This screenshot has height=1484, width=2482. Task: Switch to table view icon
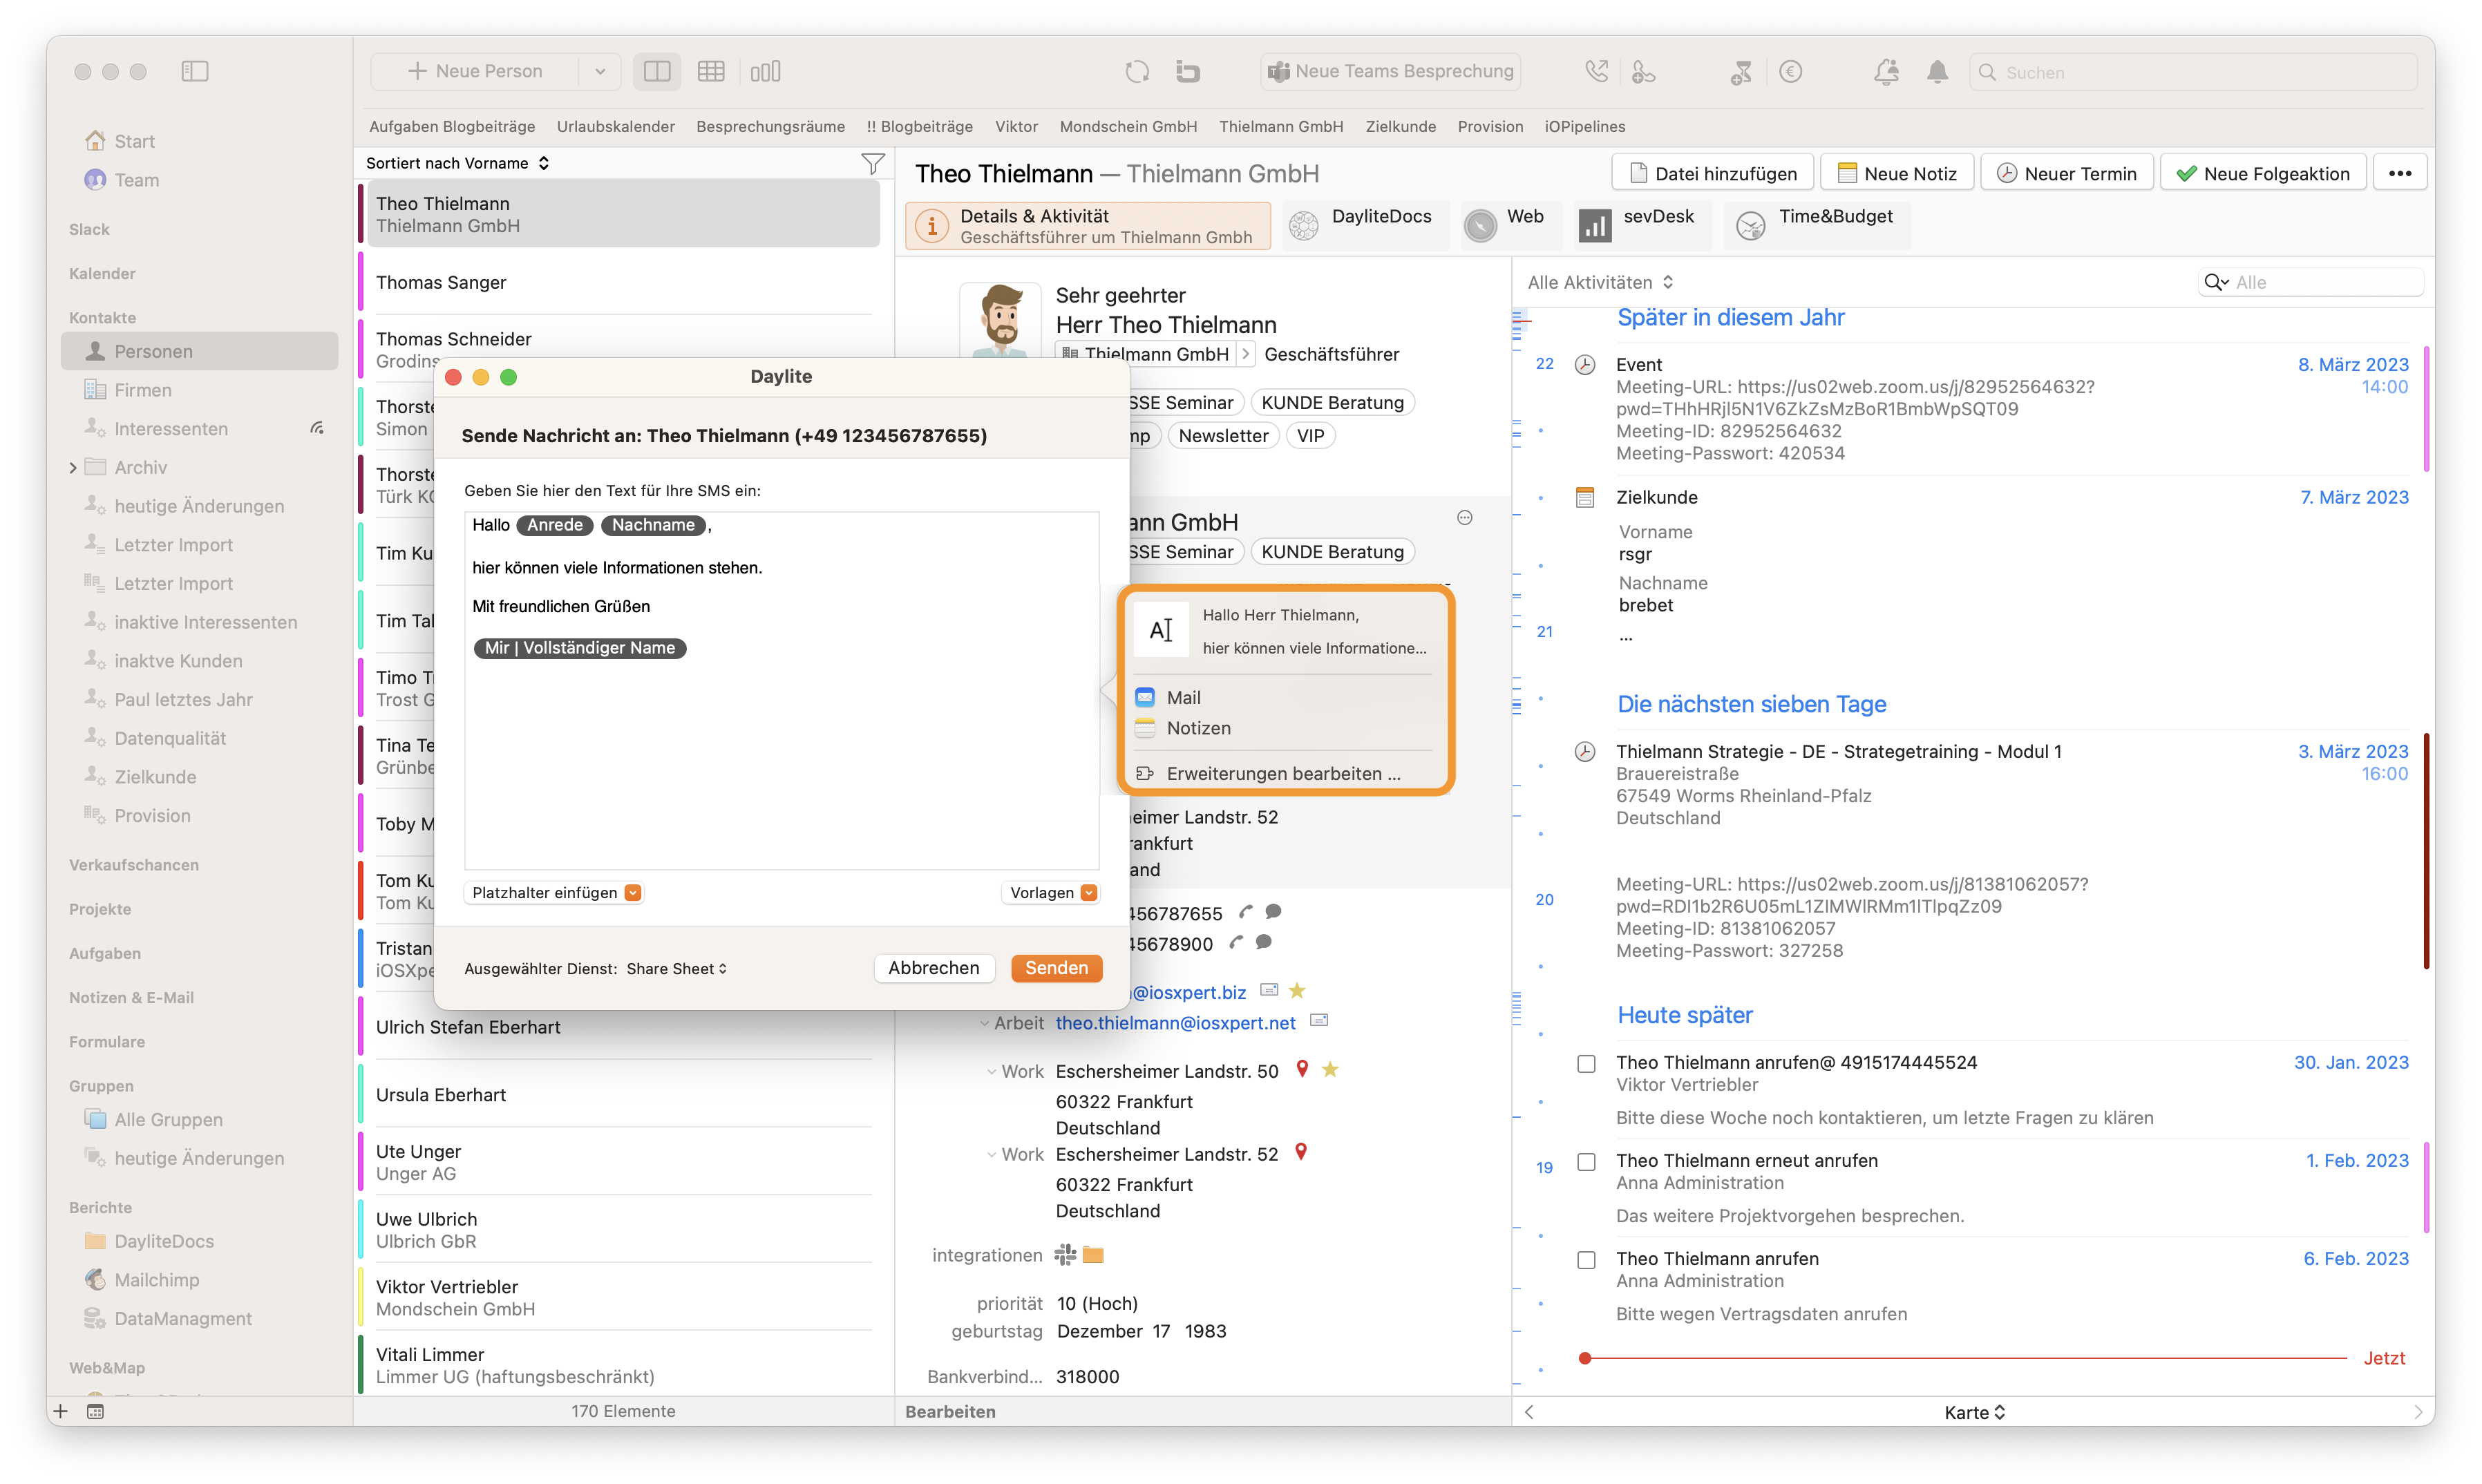click(711, 71)
